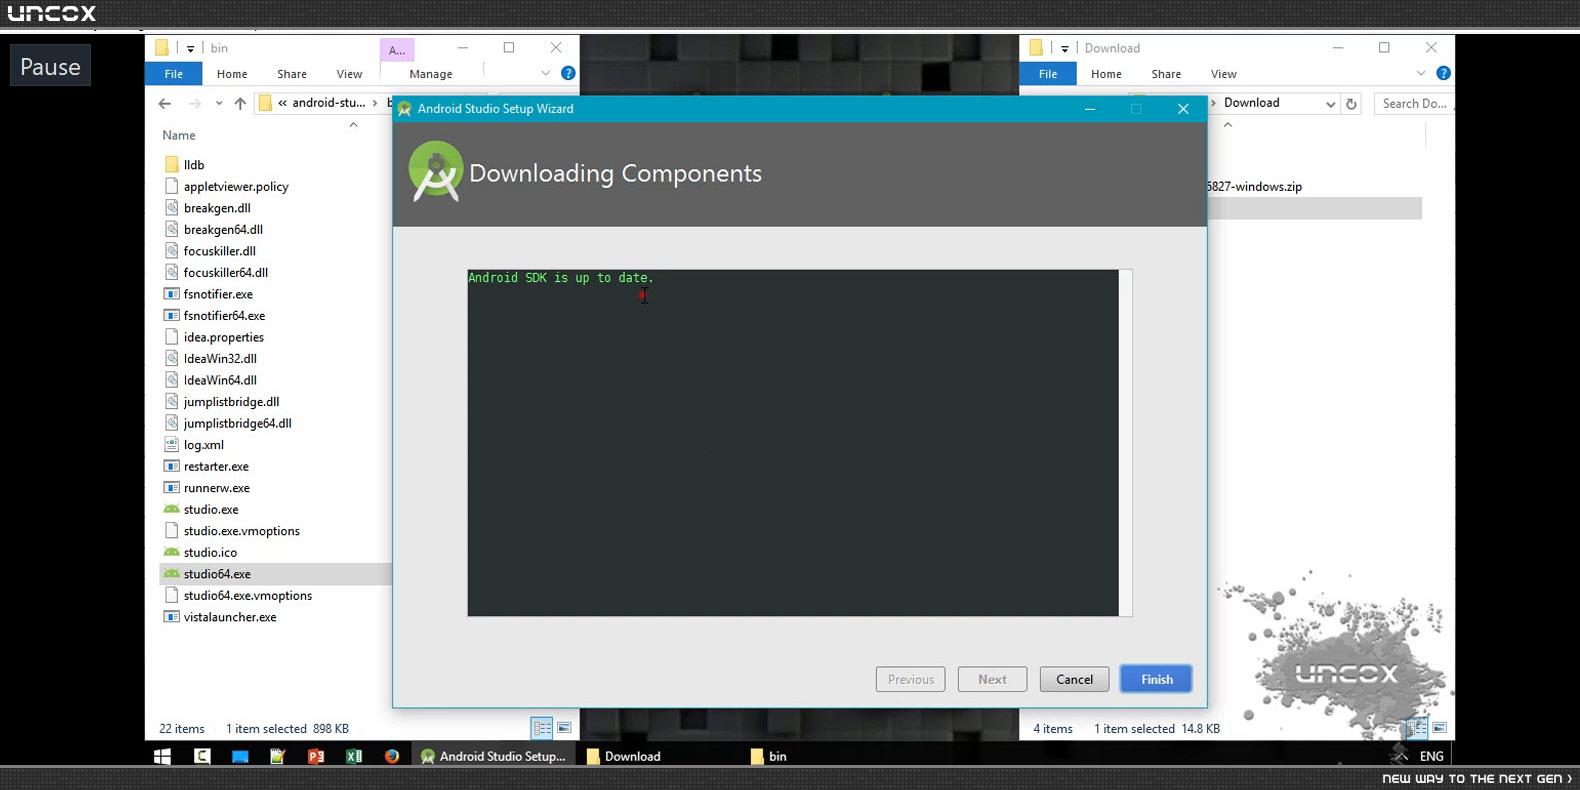Select the focuskiller64.dll file
The width and height of the screenshot is (1580, 790).
pos(226,272)
